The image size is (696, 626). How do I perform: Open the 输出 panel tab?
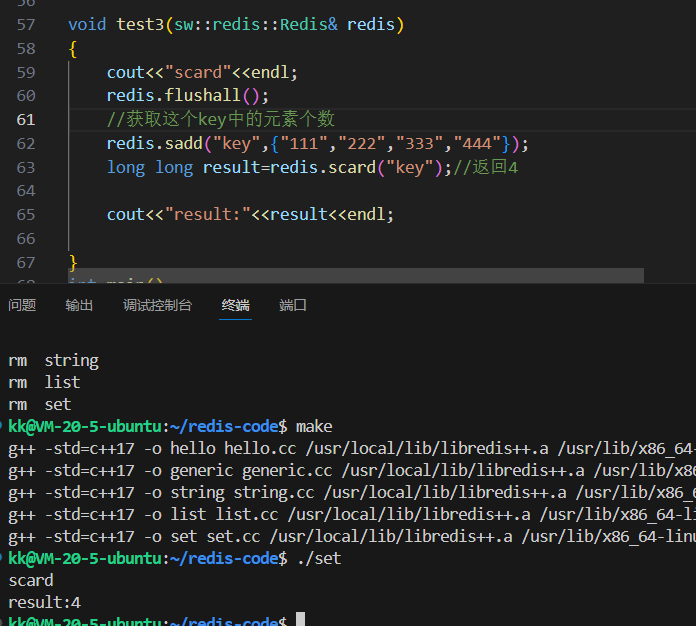pos(79,305)
